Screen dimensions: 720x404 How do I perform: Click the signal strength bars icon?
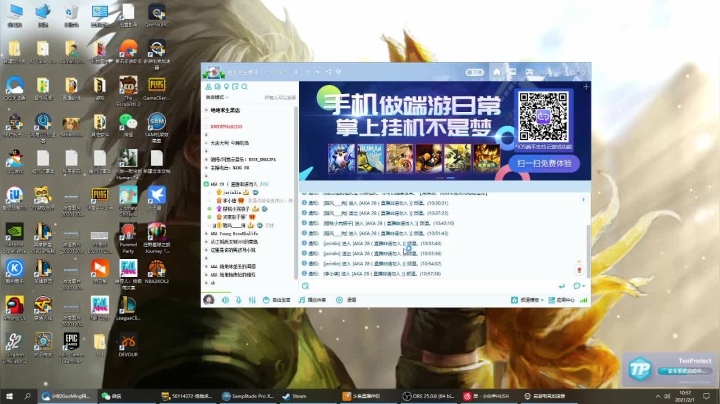pos(584,300)
